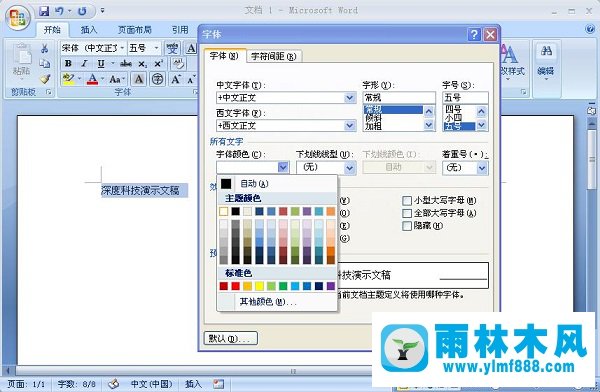Open the 引用 ribbon tab

click(x=180, y=29)
